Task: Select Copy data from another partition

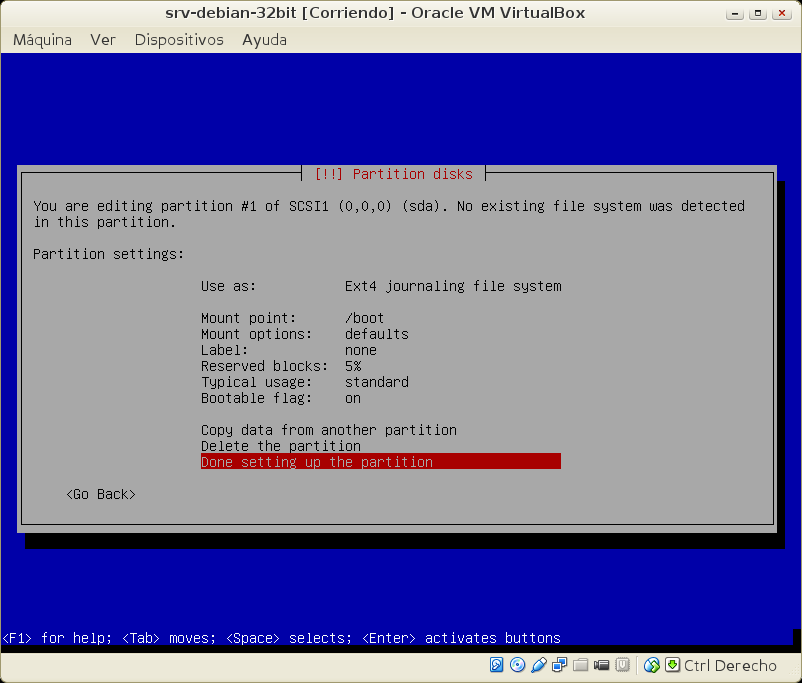Action: coord(328,430)
